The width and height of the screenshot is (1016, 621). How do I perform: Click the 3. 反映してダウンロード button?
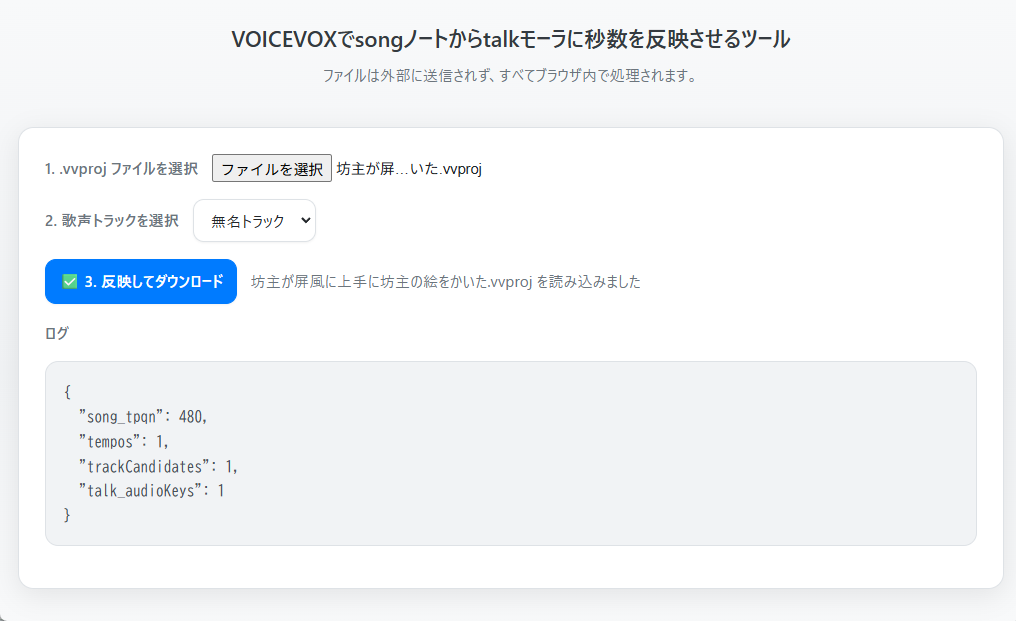click(141, 281)
